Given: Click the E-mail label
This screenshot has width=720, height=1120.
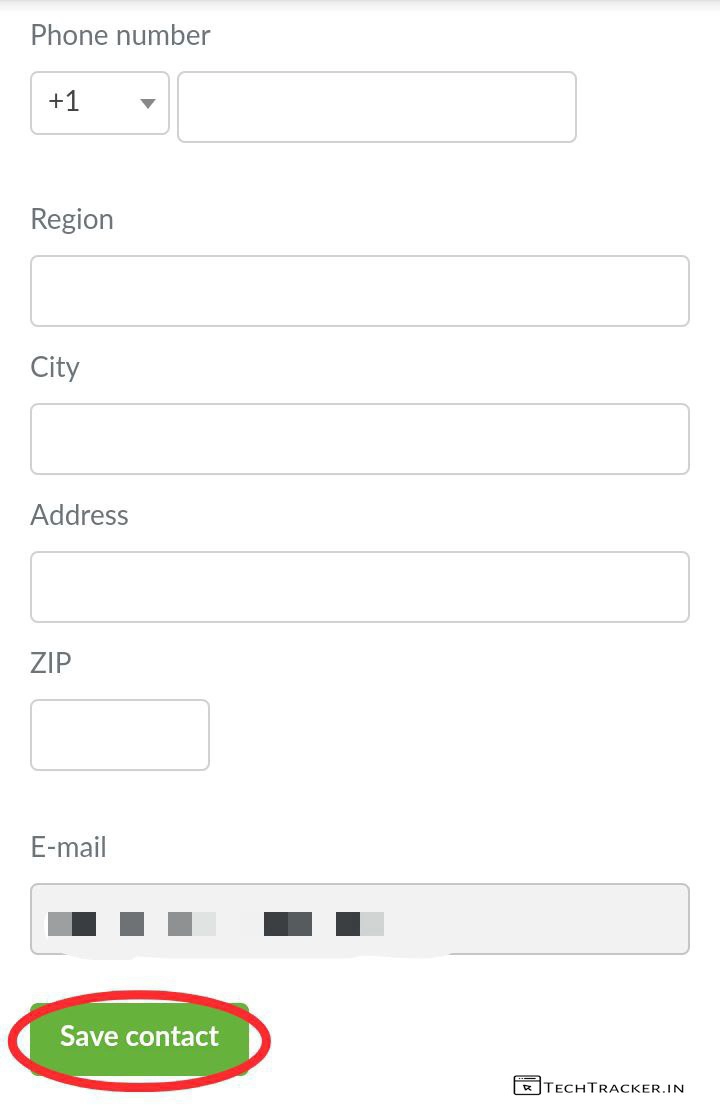Looking at the screenshot, I should 68,847.
